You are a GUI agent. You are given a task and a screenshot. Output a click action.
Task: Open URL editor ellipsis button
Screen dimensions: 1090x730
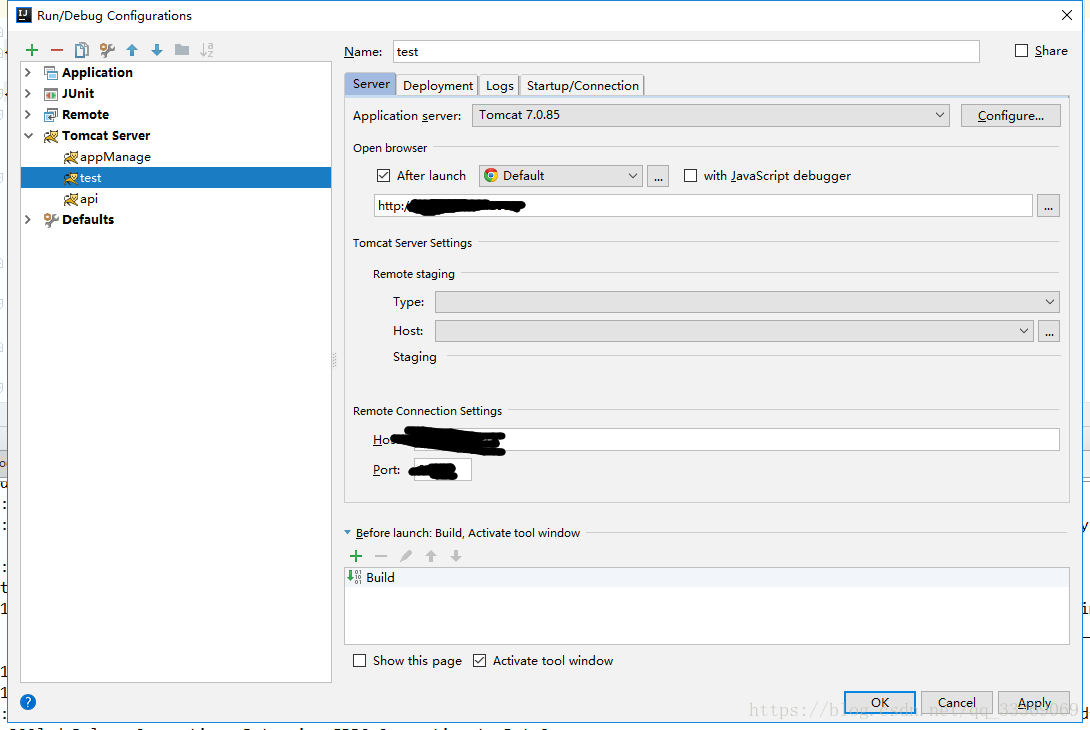tap(1048, 206)
